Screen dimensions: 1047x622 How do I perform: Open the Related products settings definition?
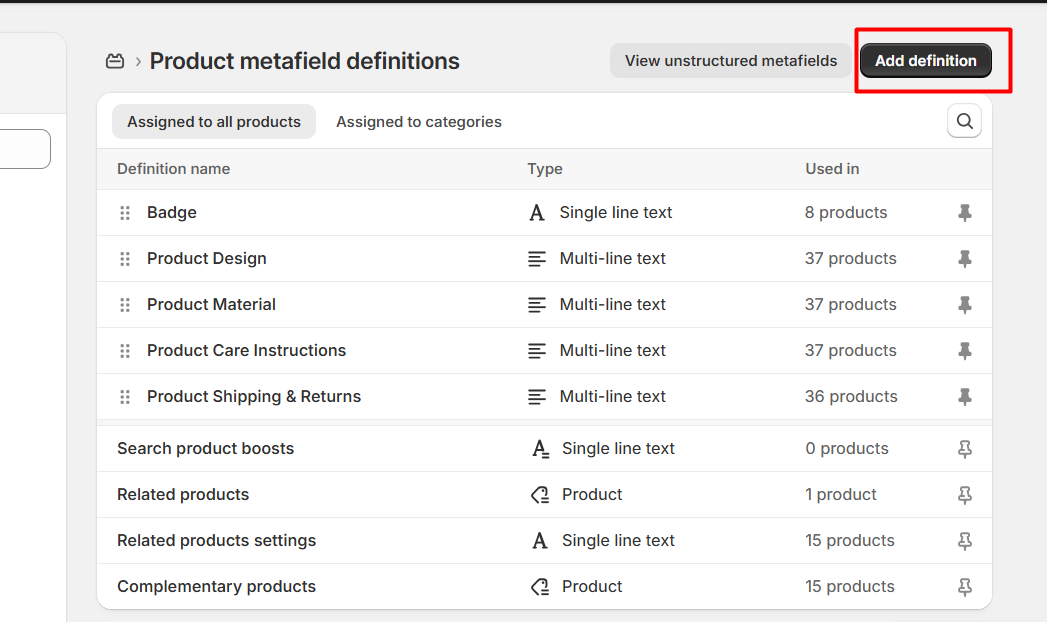point(216,541)
